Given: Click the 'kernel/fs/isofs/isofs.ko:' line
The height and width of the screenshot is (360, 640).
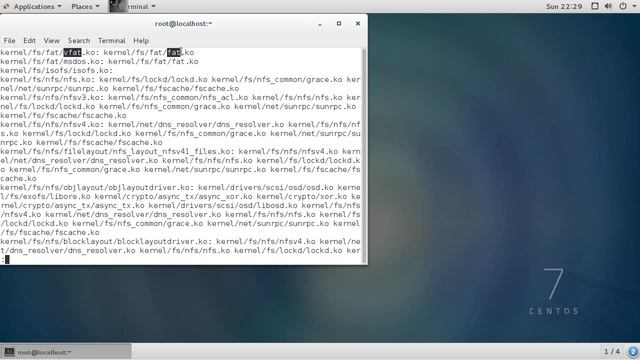Looking at the screenshot, I should tap(56, 70).
